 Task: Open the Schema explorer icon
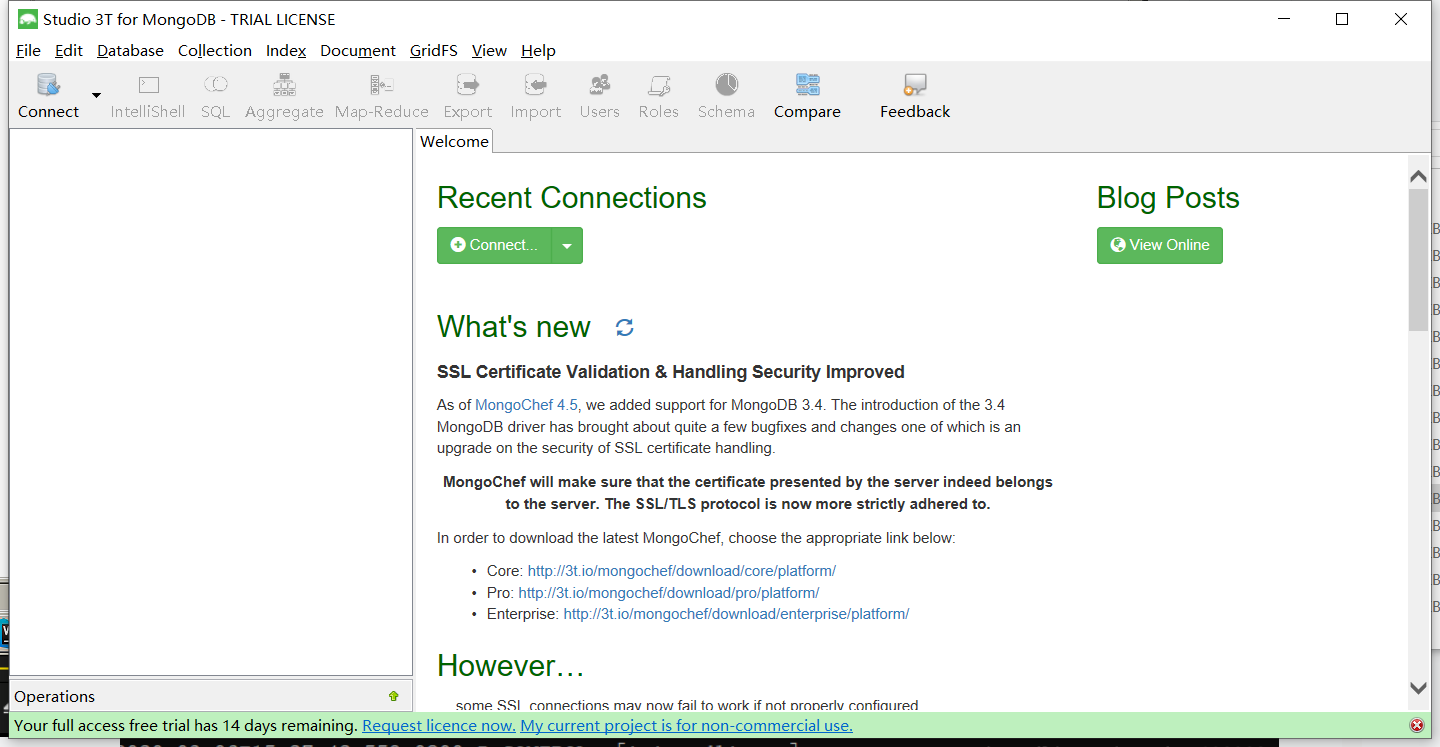point(726,96)
